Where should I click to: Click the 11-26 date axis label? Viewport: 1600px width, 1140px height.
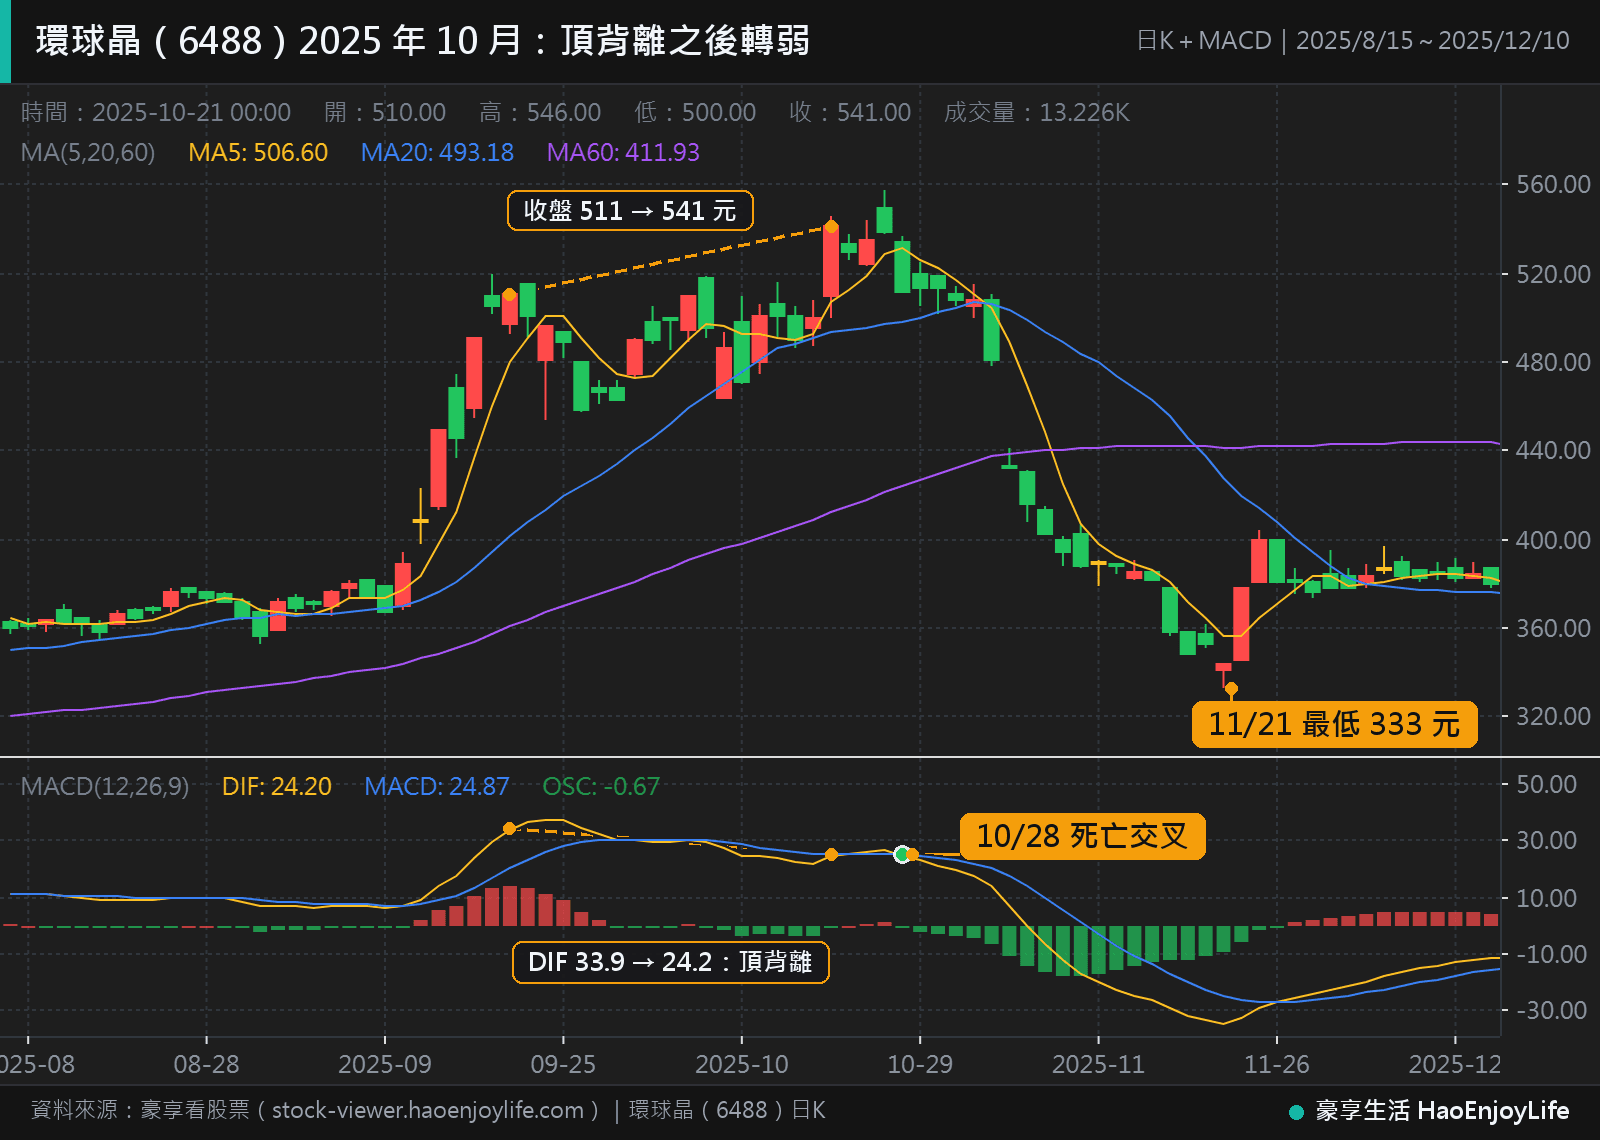[1277, 1064]
